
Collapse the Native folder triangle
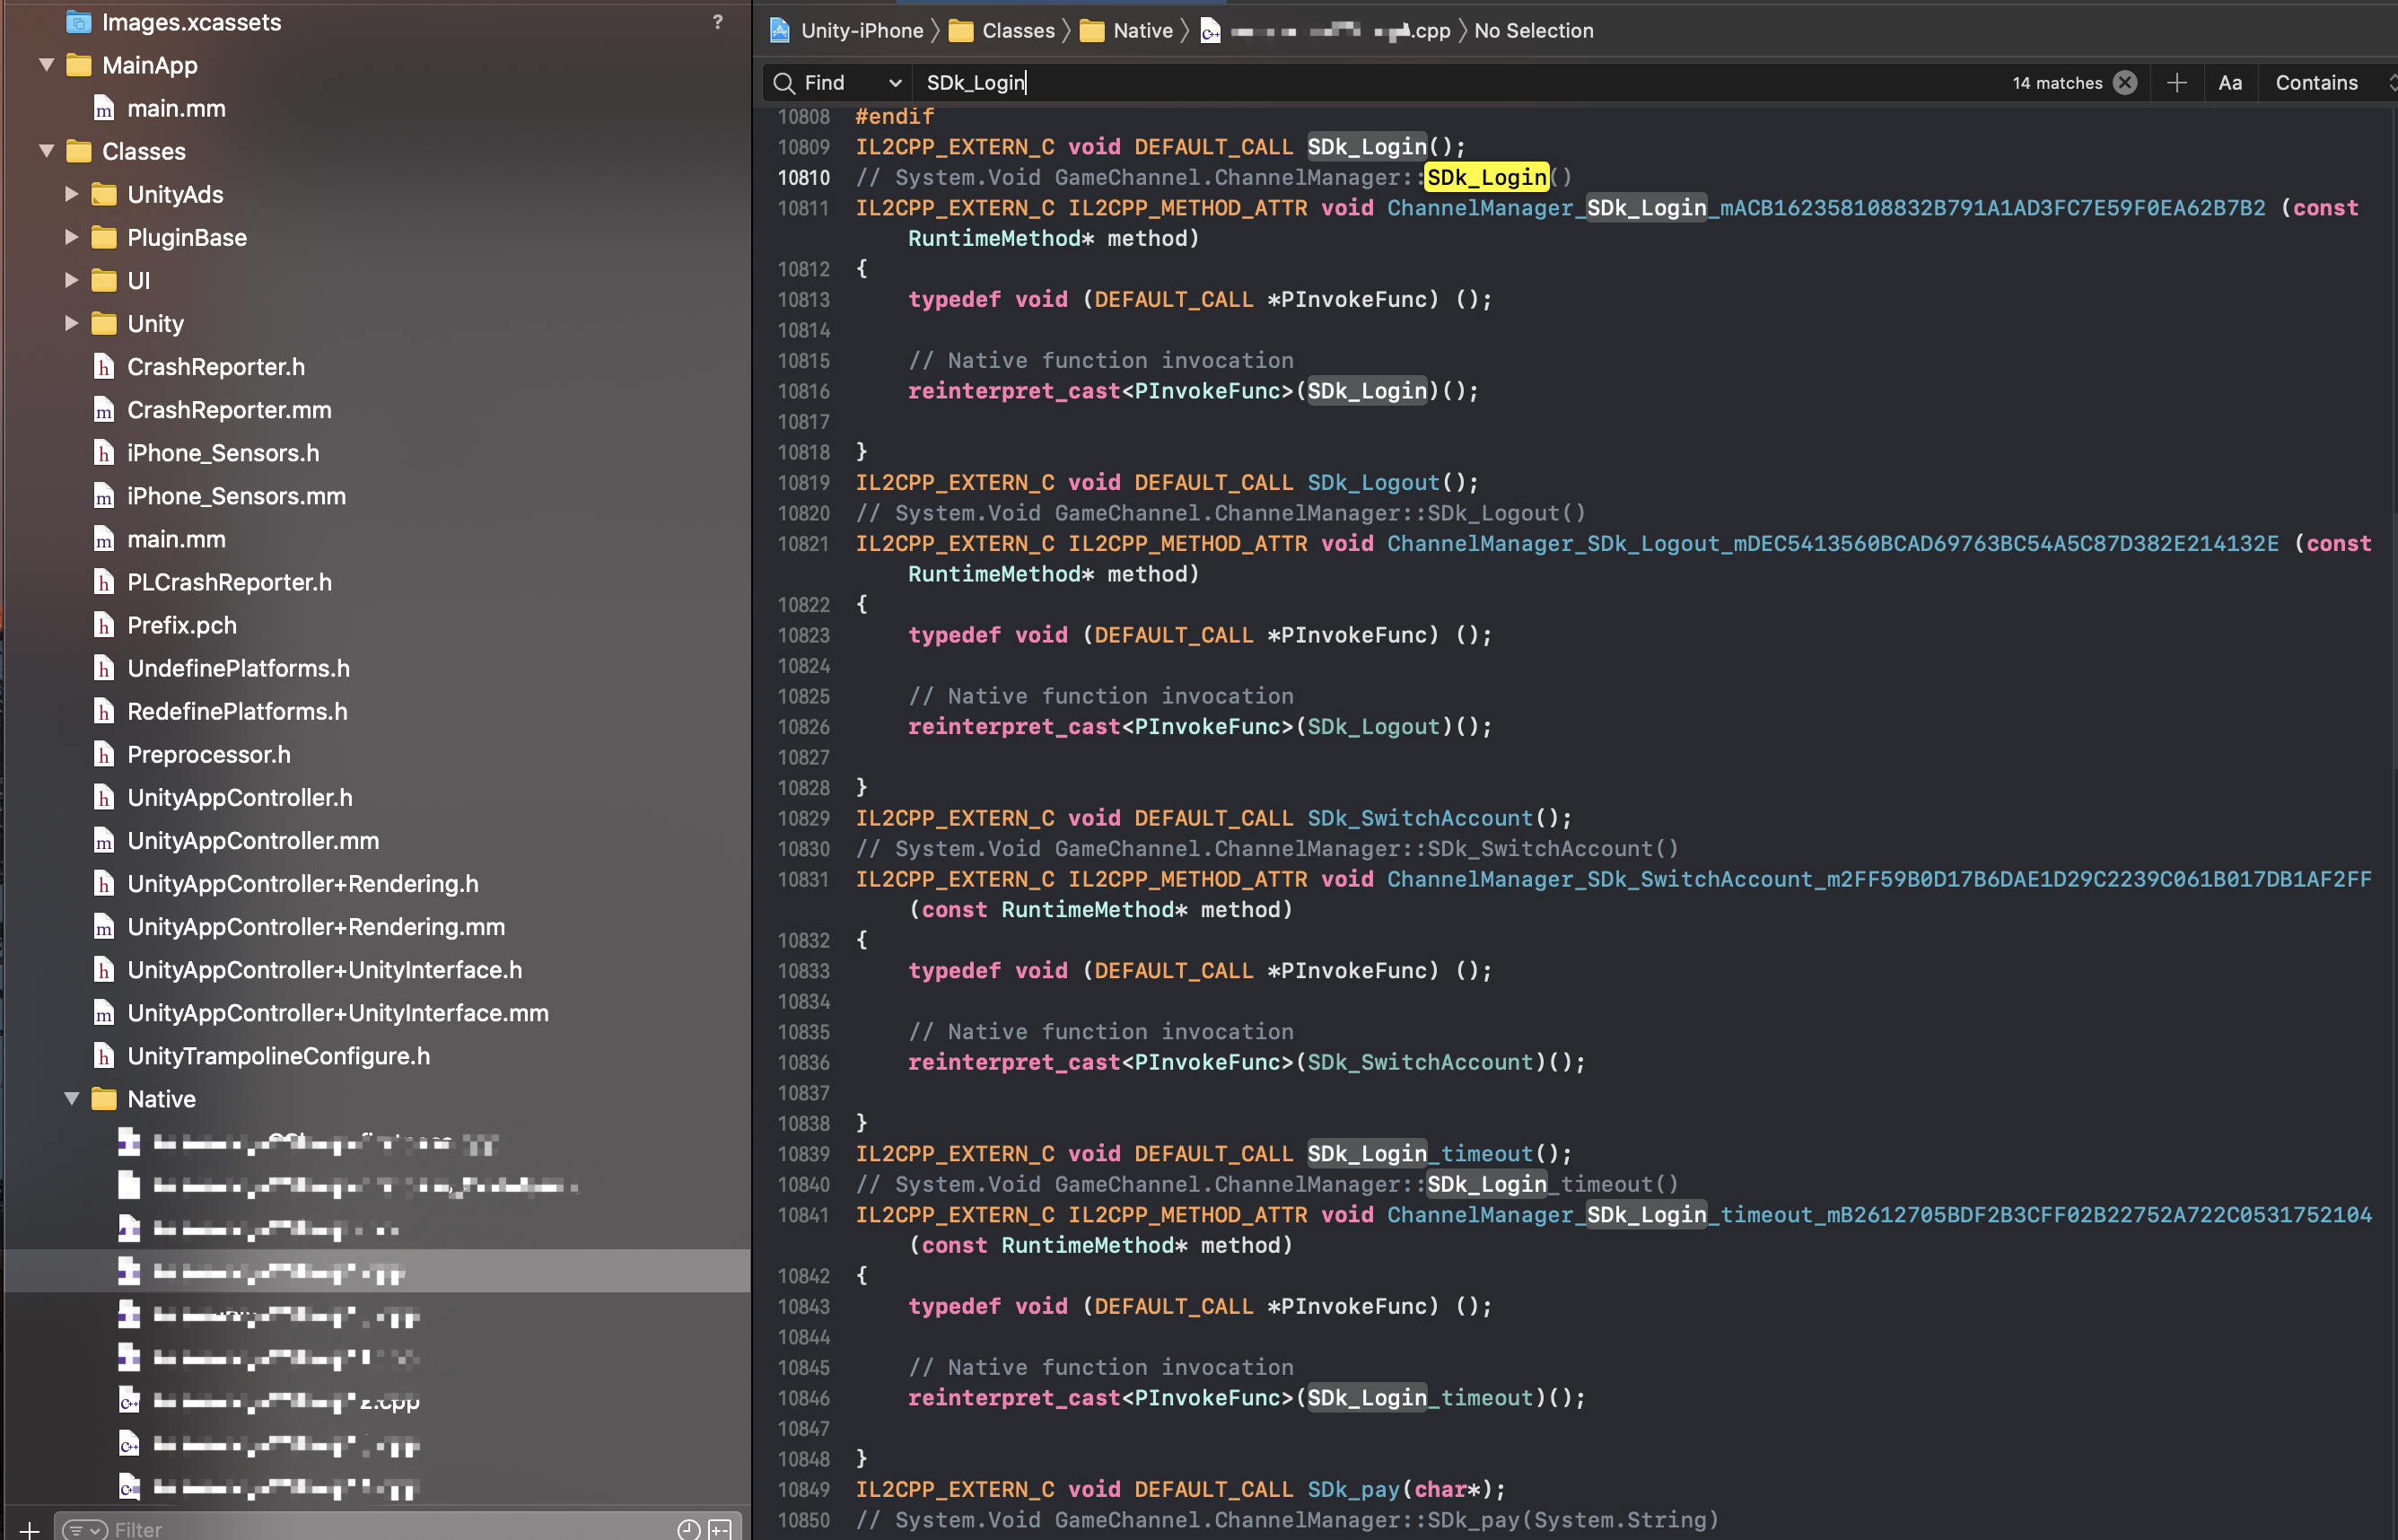(71, 1099)
